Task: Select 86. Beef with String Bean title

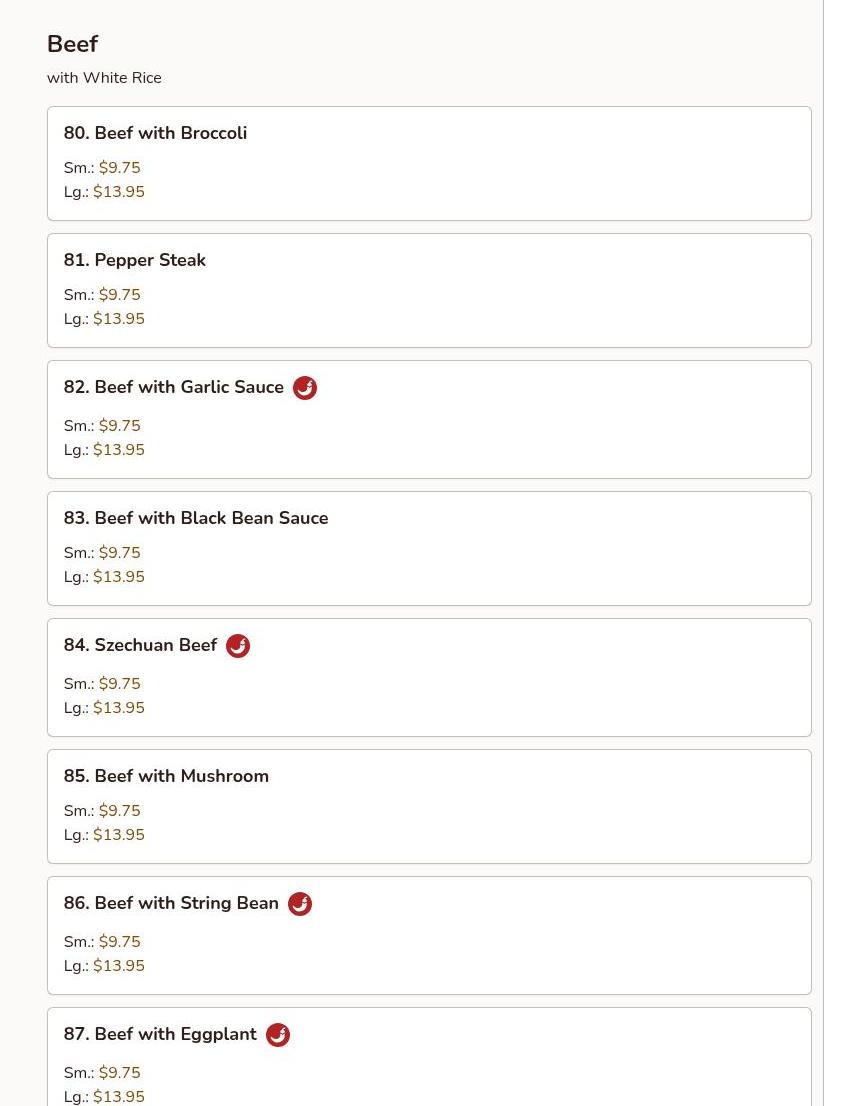Action: coord(171,904)
